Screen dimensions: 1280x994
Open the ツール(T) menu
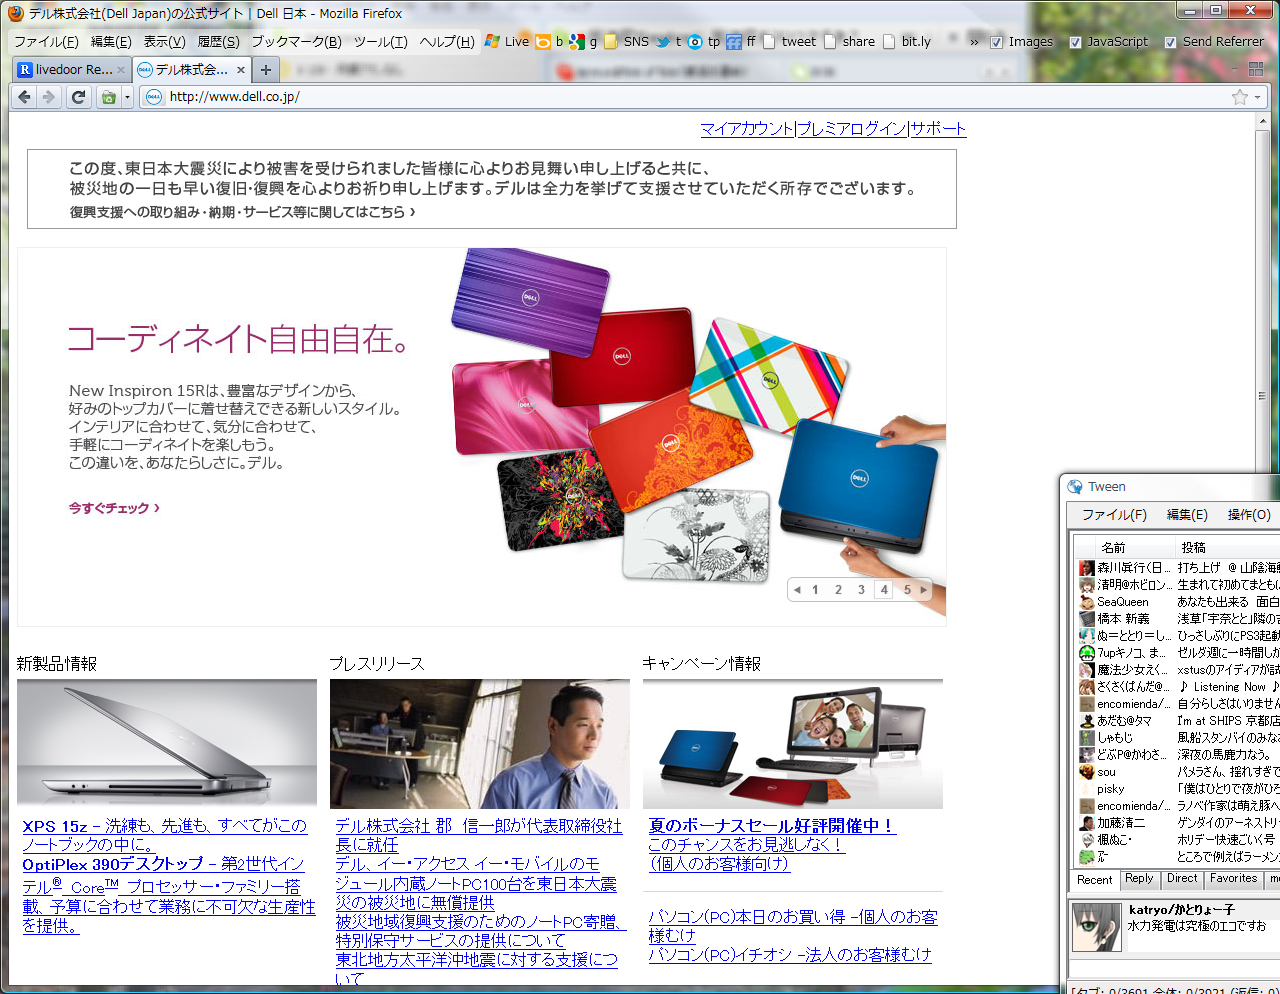[380, 42]
